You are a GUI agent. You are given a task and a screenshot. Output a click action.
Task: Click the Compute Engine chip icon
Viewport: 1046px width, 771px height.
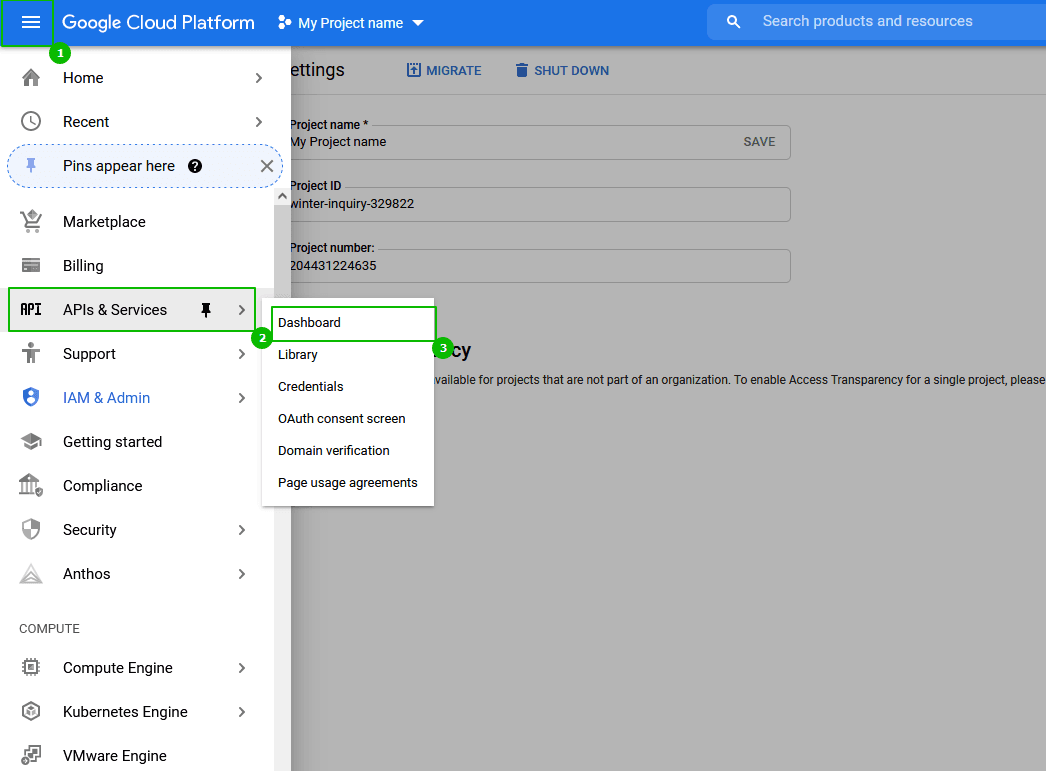pos(31,668)
